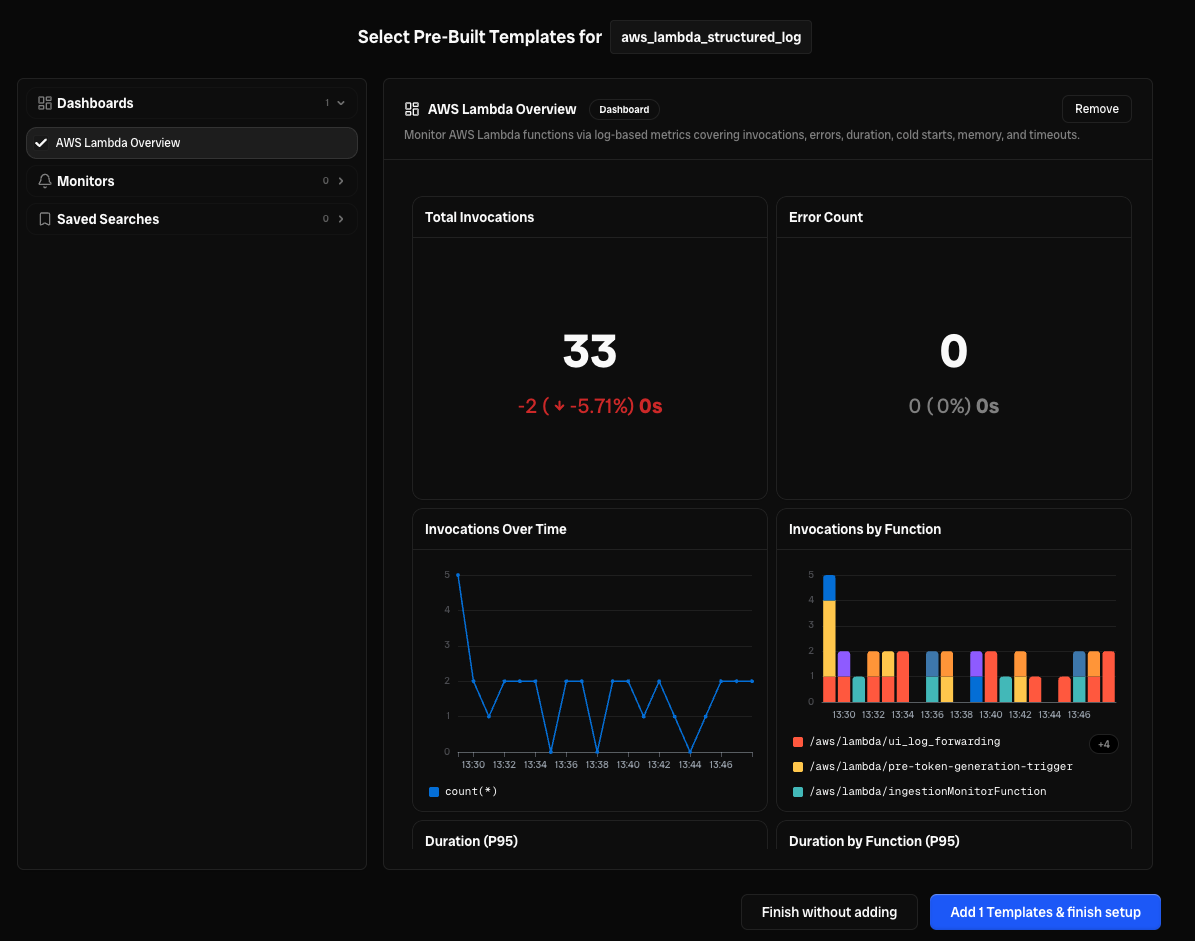Click the Invocations Over Time panel title

pos(495,529)
